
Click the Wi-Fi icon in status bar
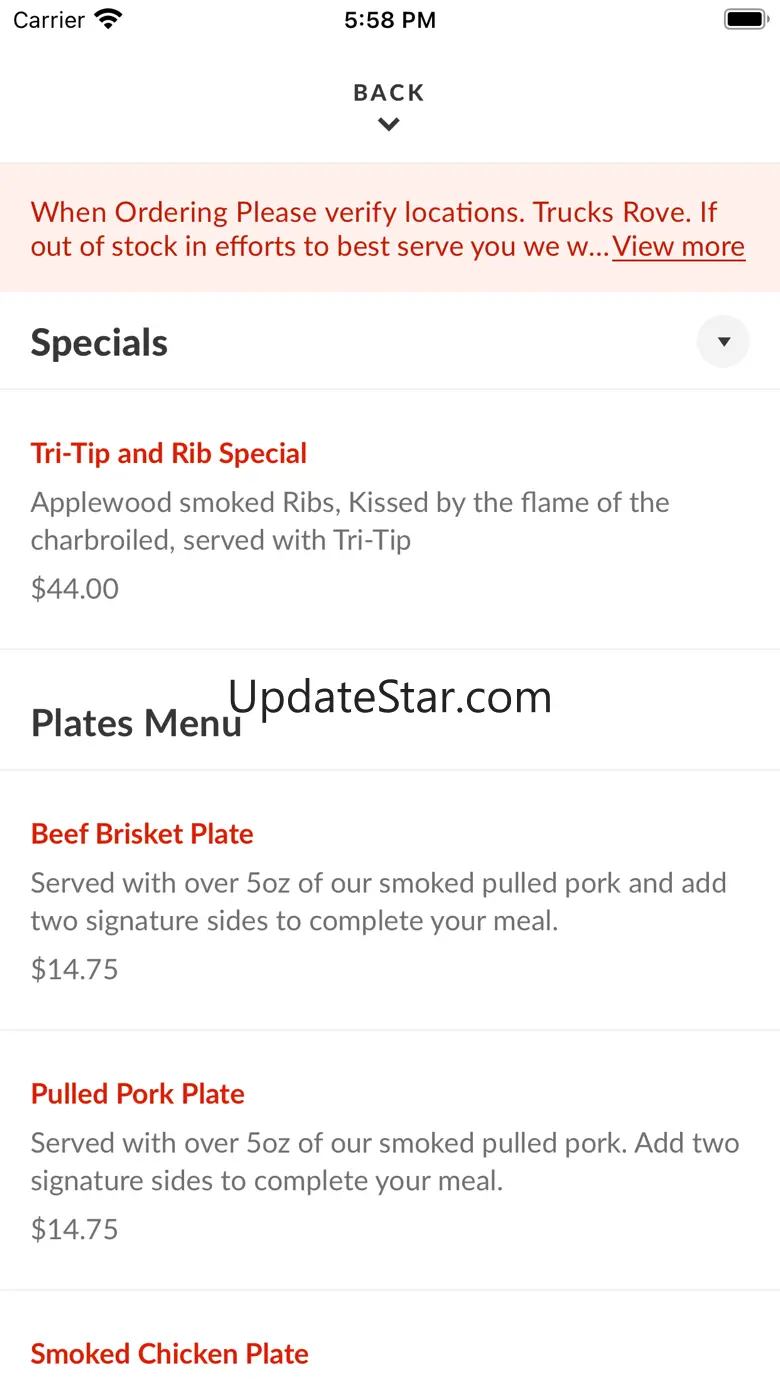pyautogui.click(x=108, y=19)
